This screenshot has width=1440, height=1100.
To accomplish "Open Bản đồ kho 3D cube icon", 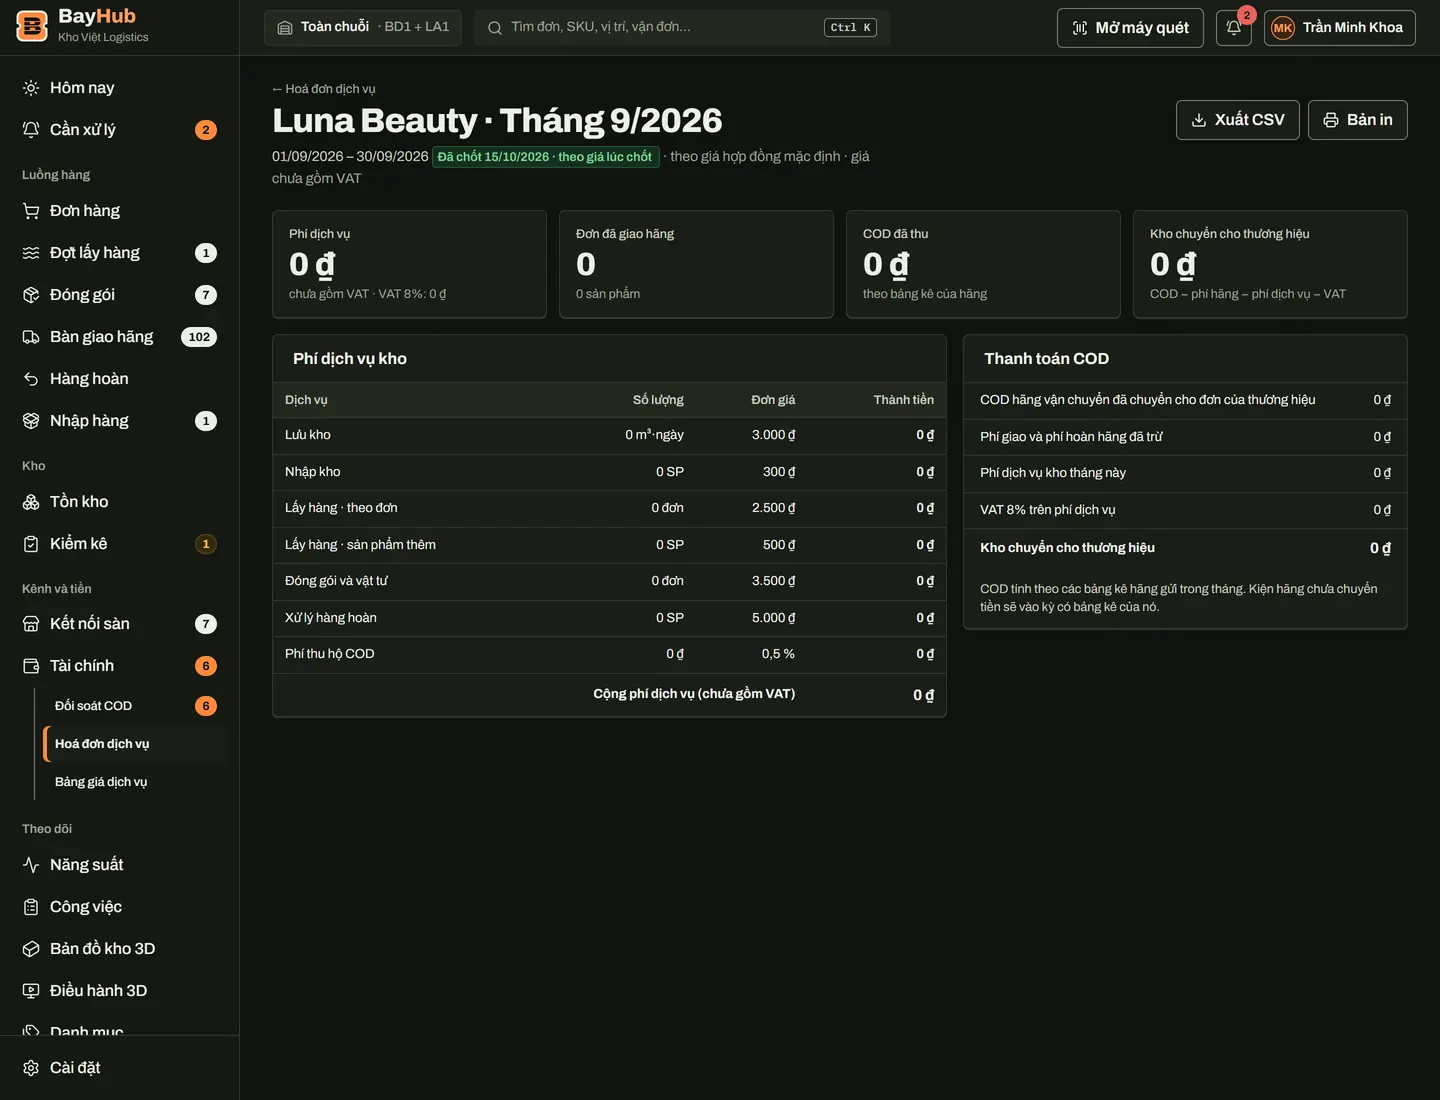I will click(31, 949).
